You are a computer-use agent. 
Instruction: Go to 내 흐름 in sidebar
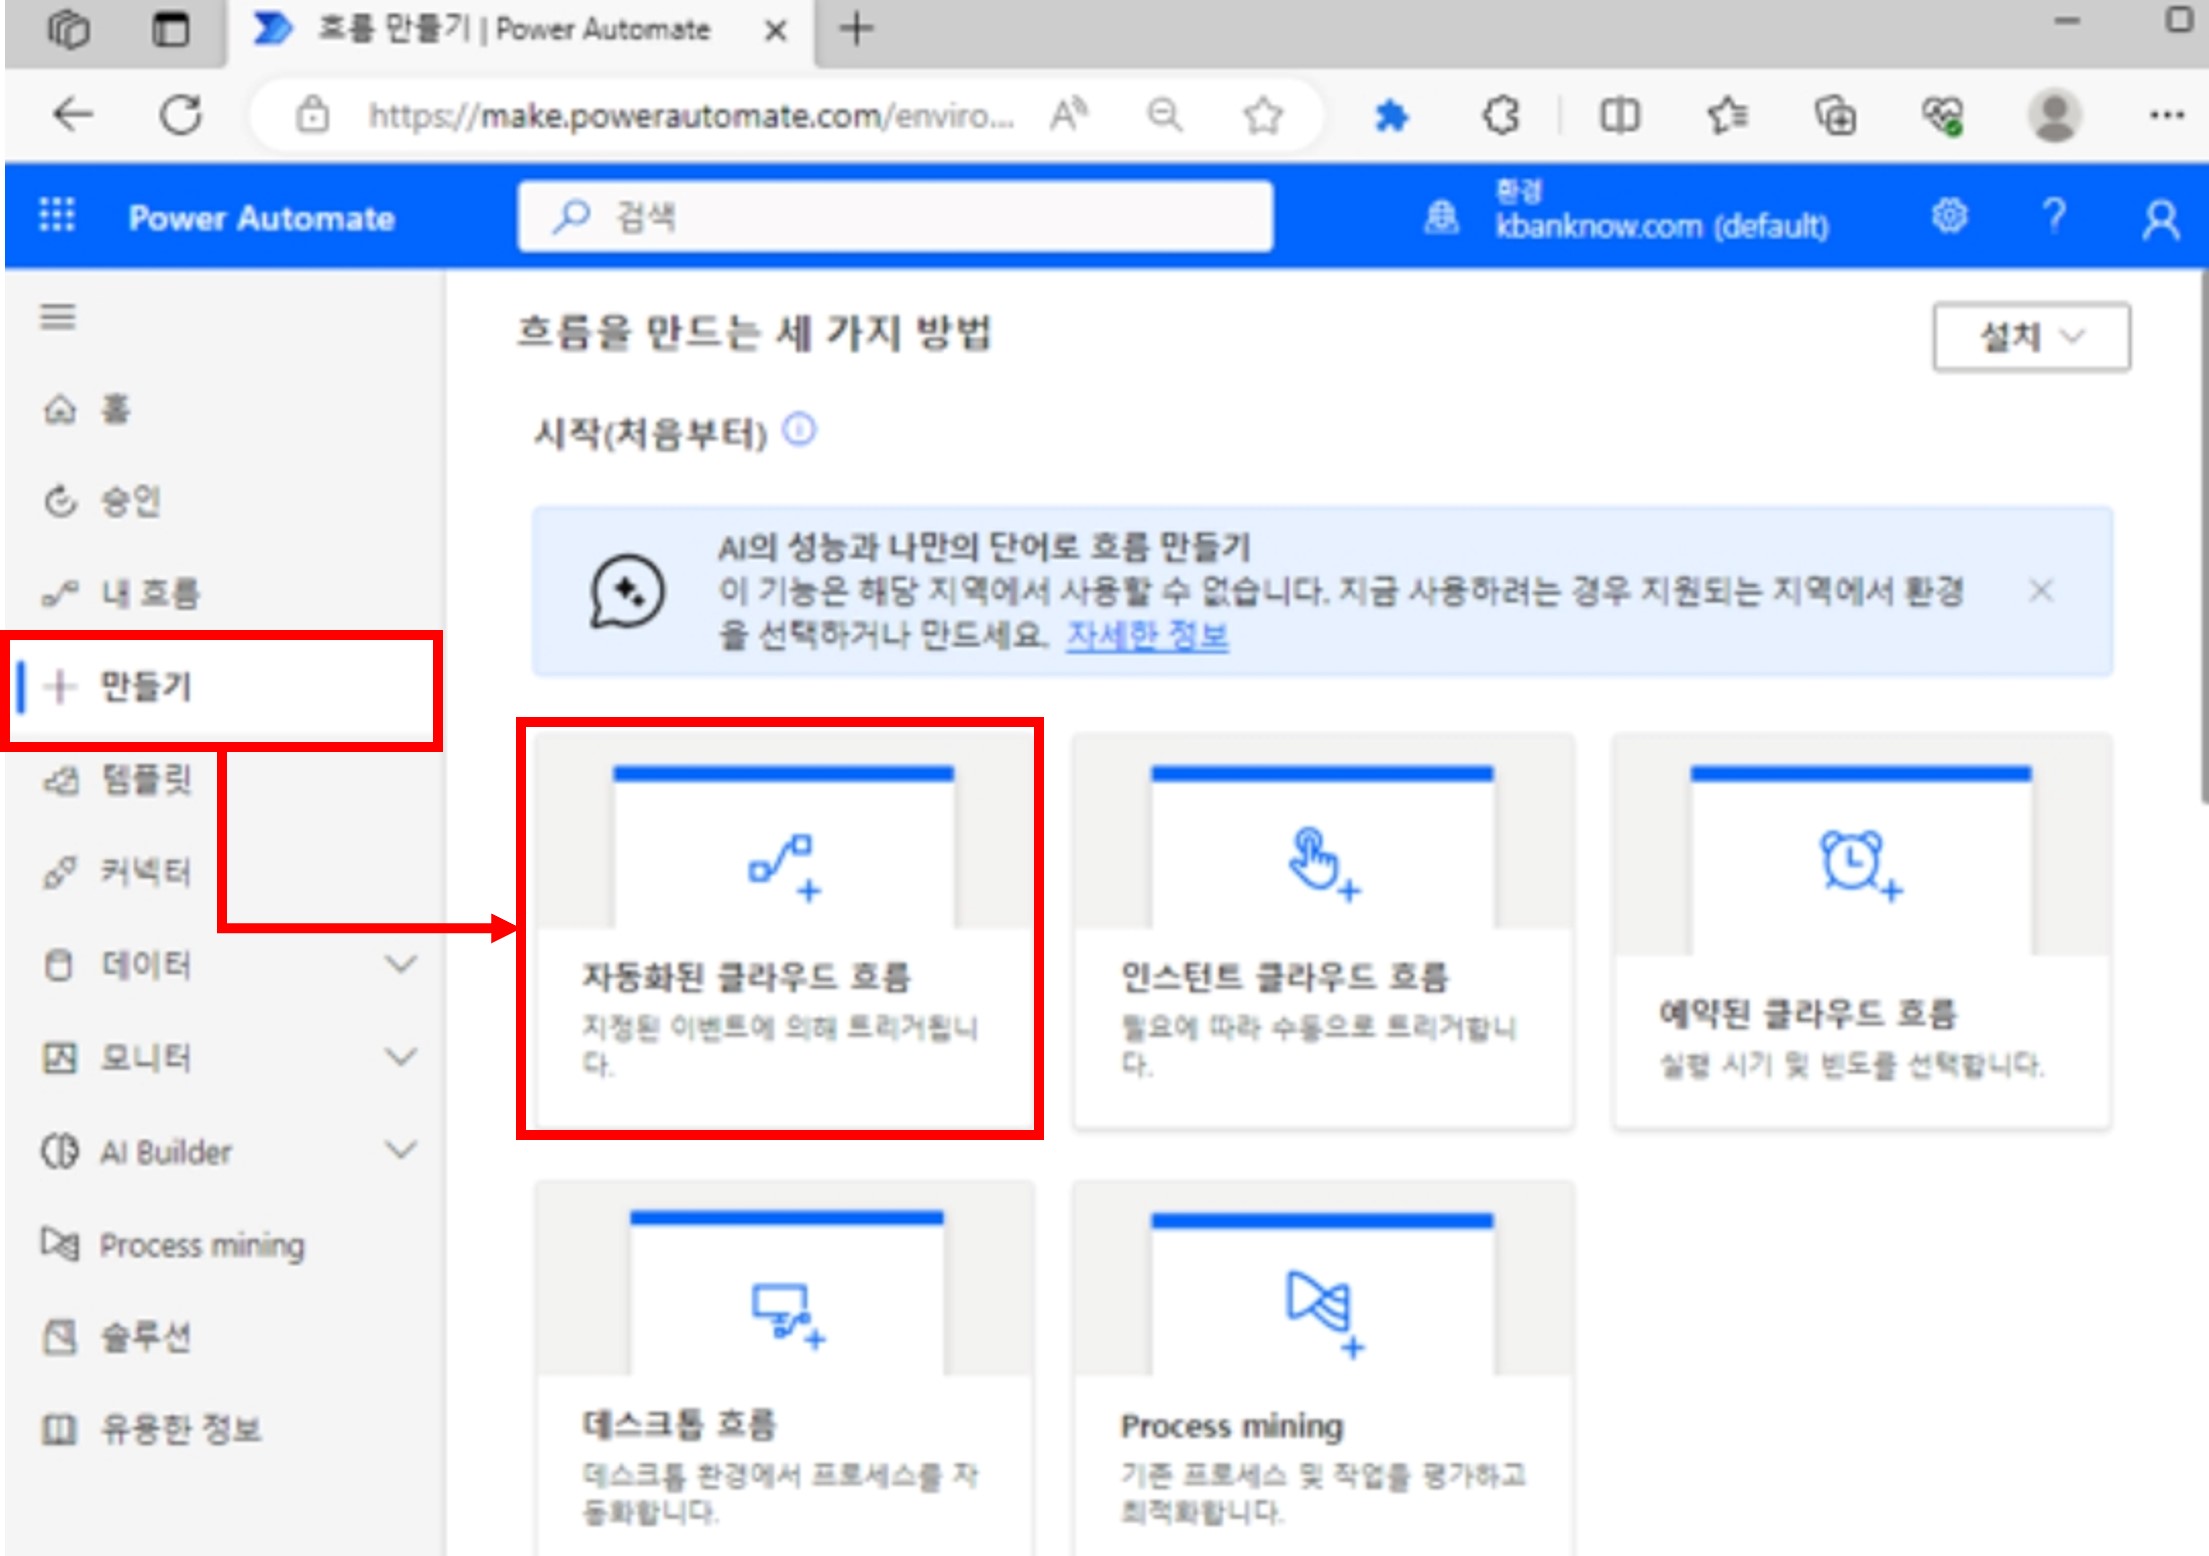tap(150, 593)
